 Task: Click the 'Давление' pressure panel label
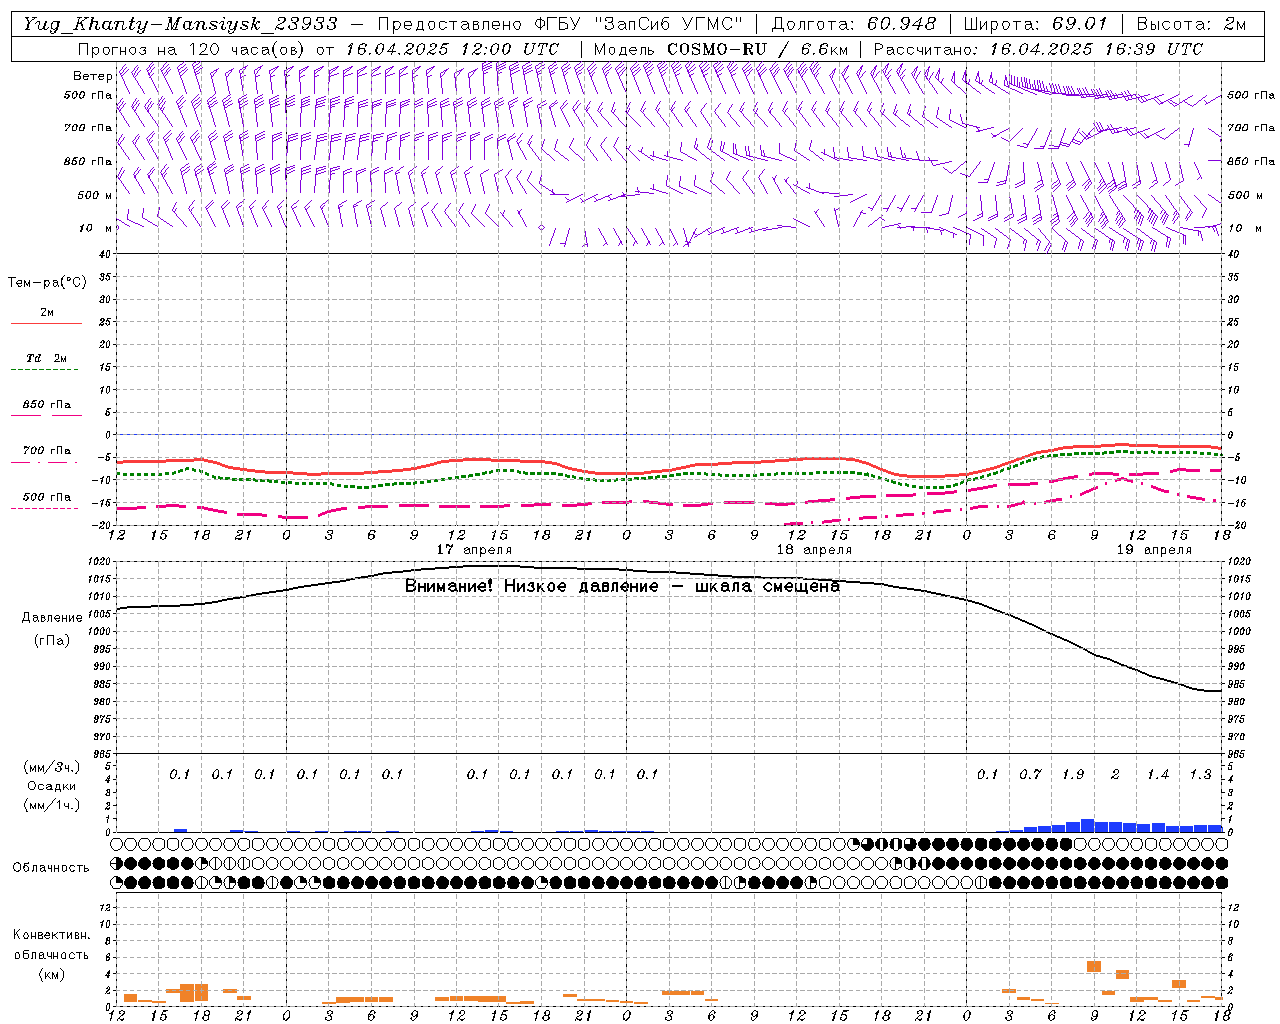coord(52,618)
